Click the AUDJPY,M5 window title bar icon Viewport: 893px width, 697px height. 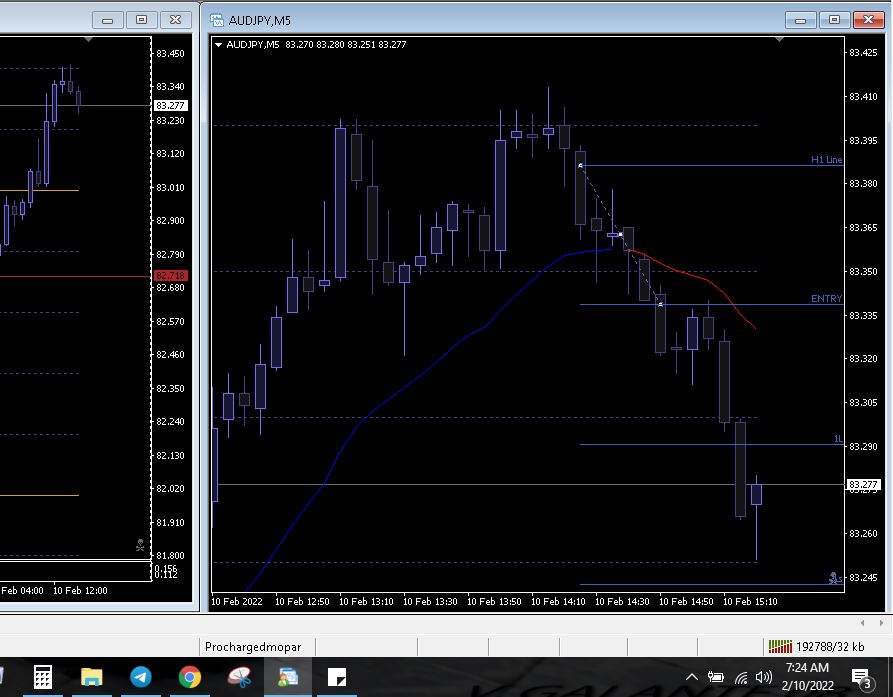pos(216,20)
